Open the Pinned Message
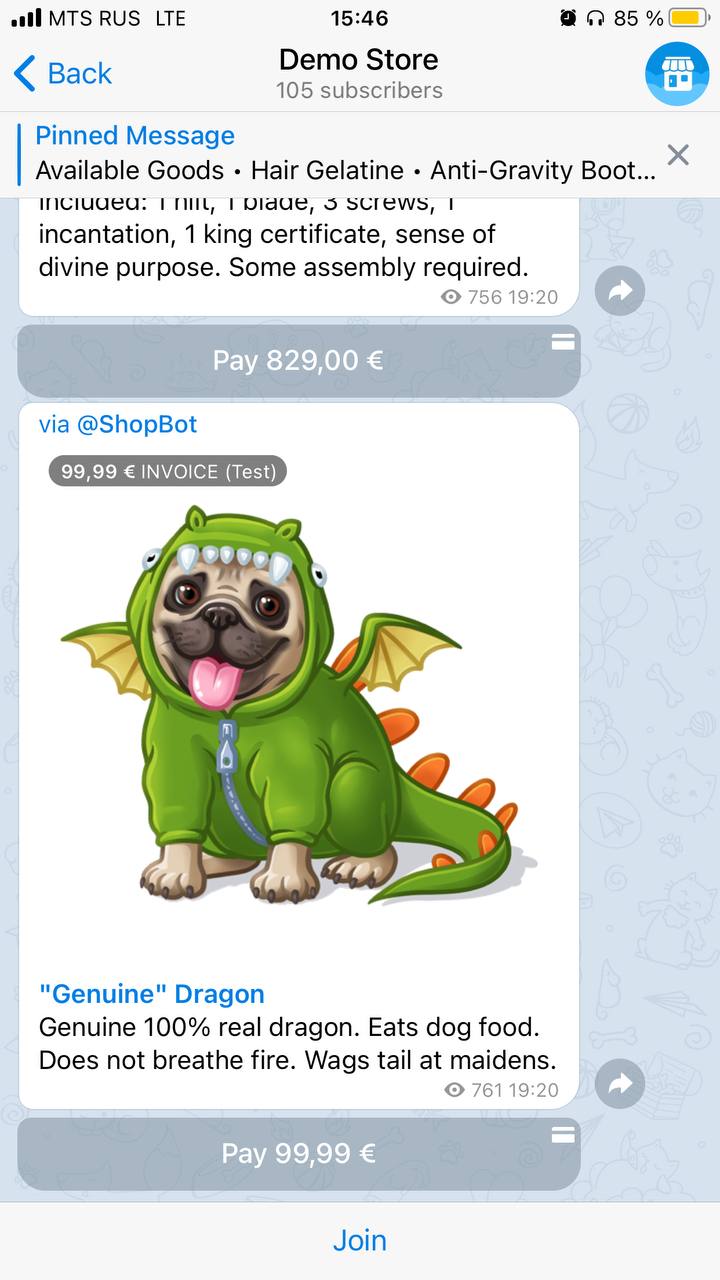The image size is (720, 1280). 345,154
